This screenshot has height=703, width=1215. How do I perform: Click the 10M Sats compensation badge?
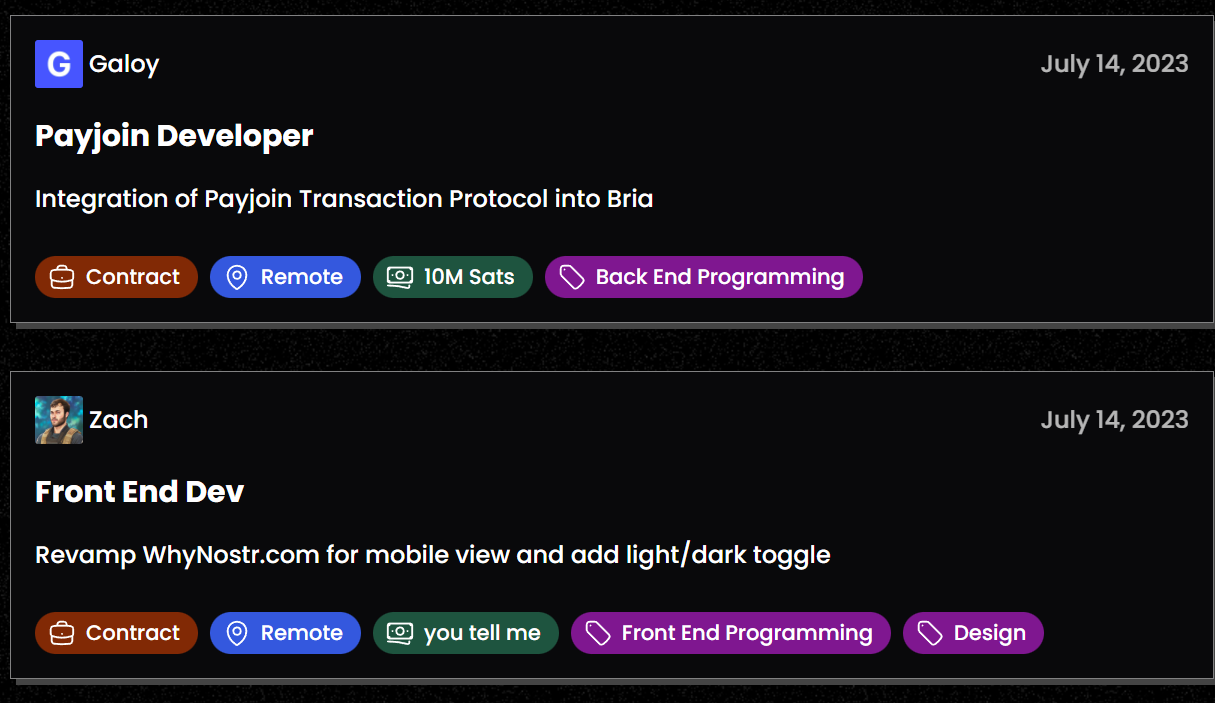(x=468, y=277)
